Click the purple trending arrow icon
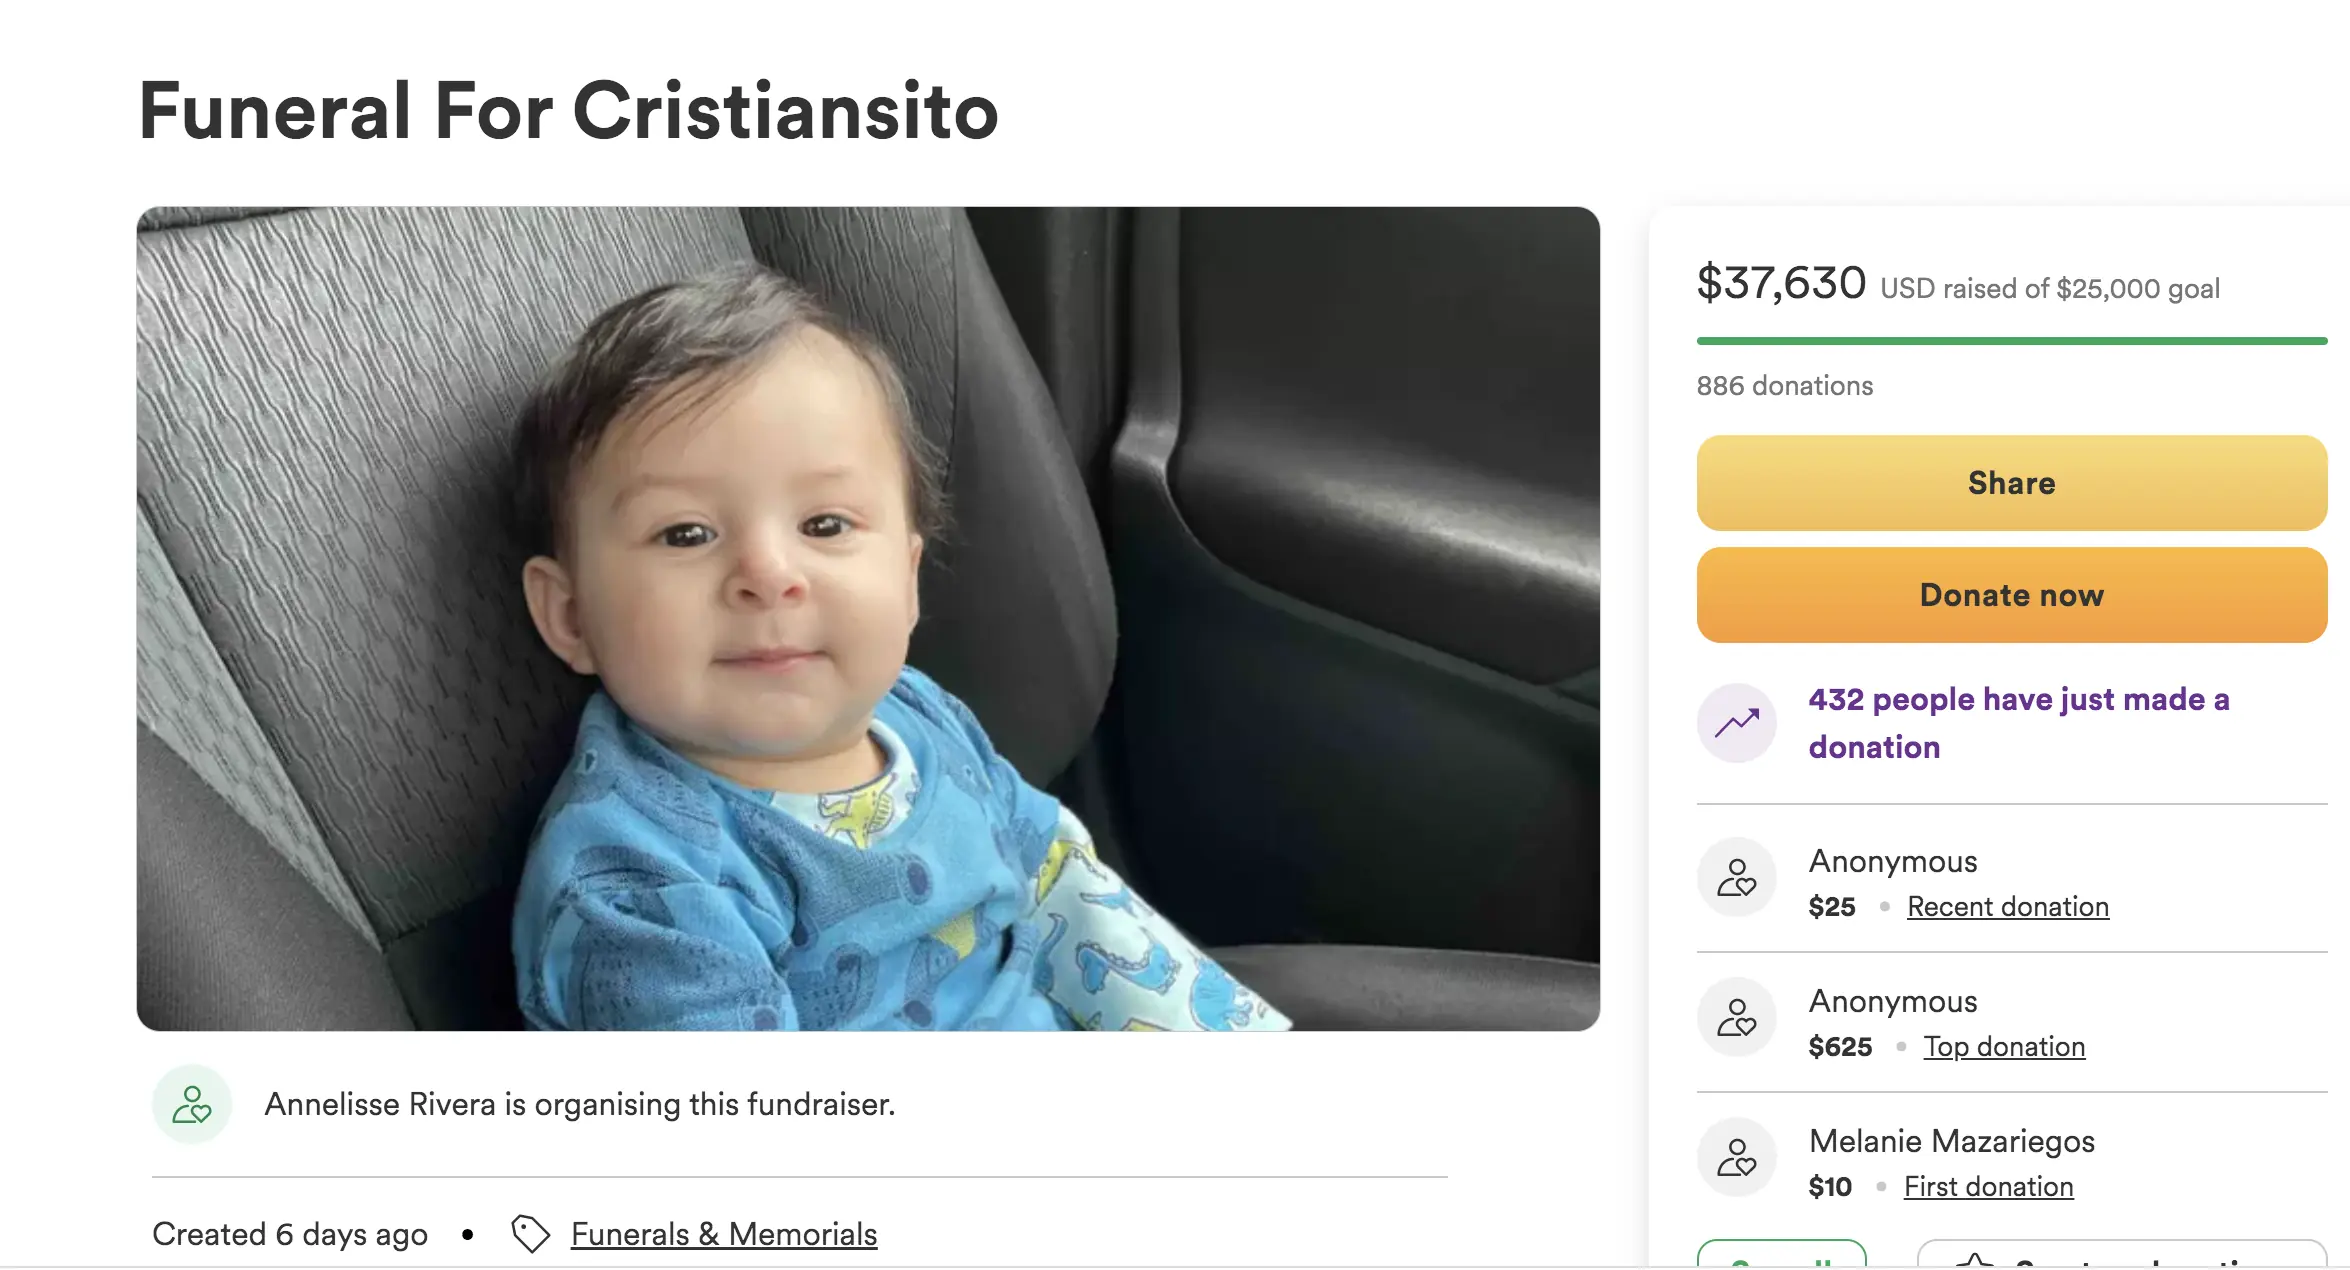 pyautogui.click(x=1737, y=723)
